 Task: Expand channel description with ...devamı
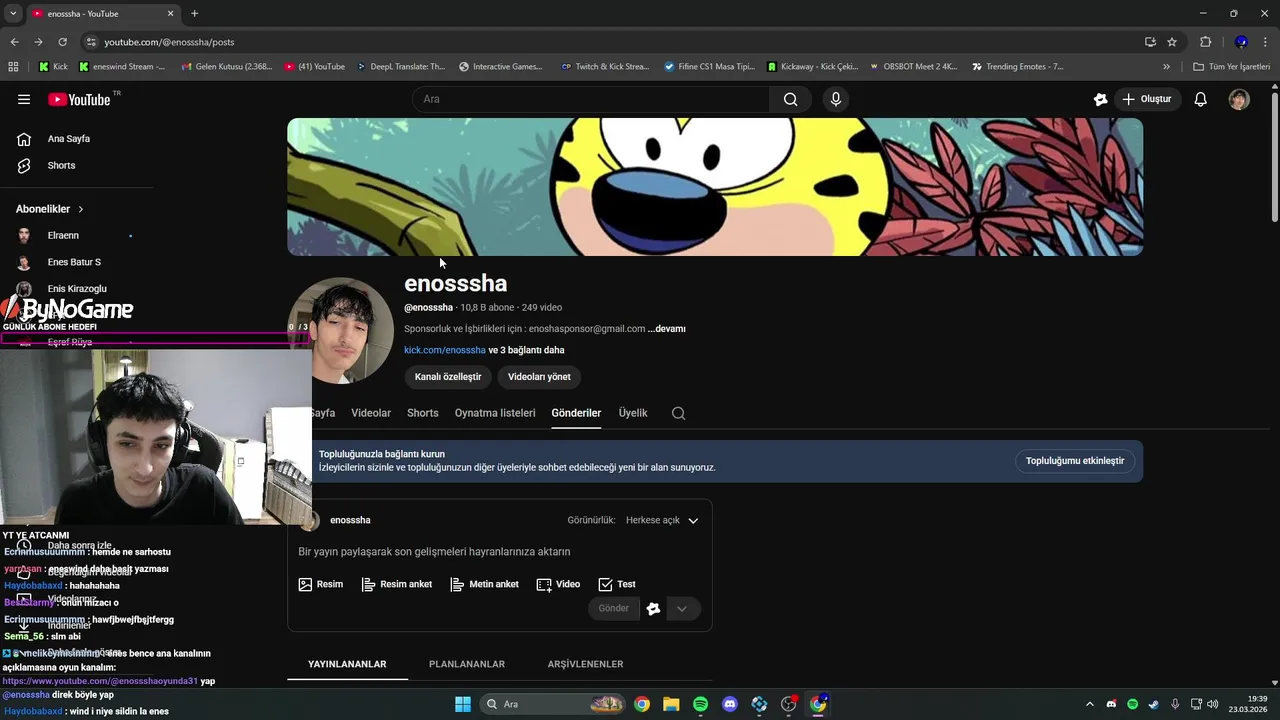(667, 329)
